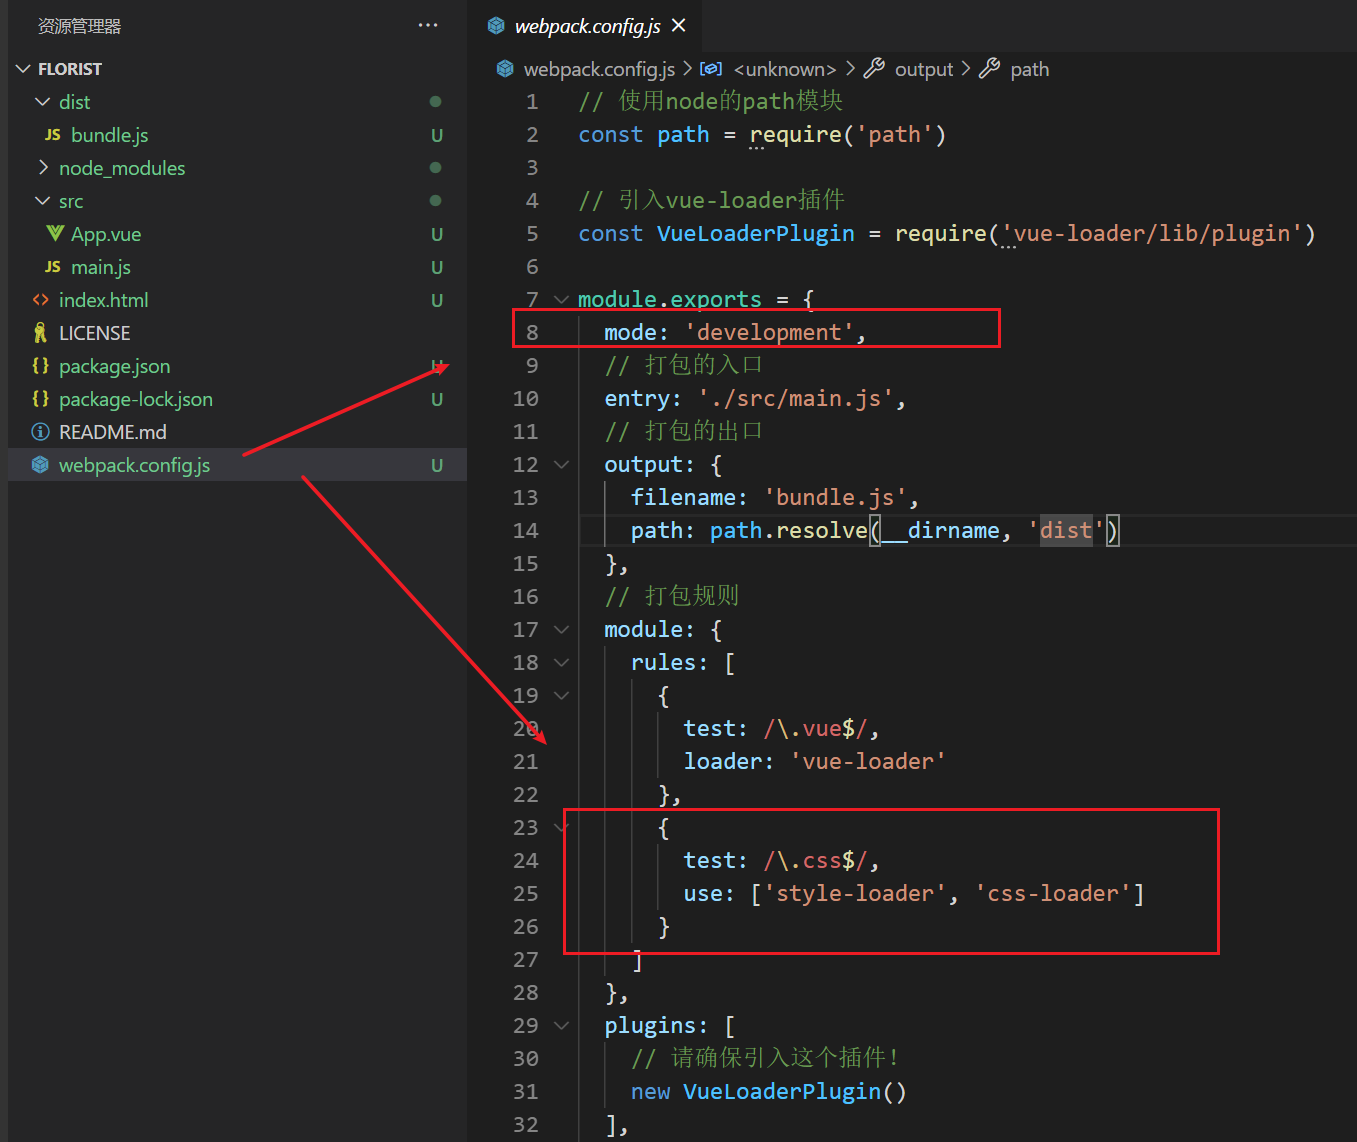Click breadcrumb webpack cube icon
This screenshot has width=1357, height=1142.
(x=506, y=68)
